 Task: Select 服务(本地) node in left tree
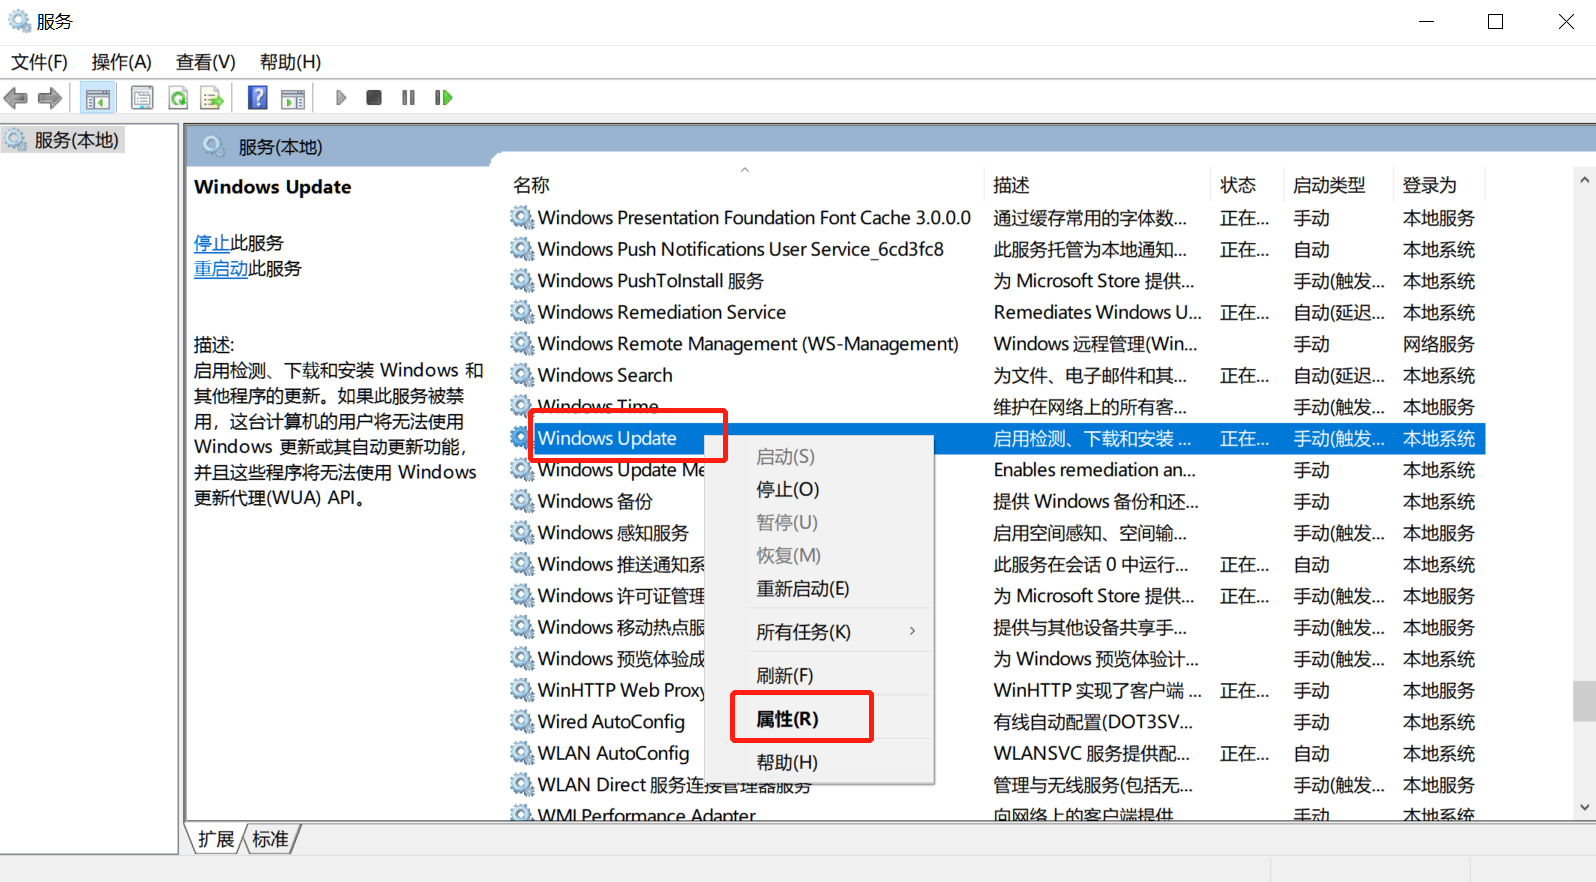[x=77, y=140]
